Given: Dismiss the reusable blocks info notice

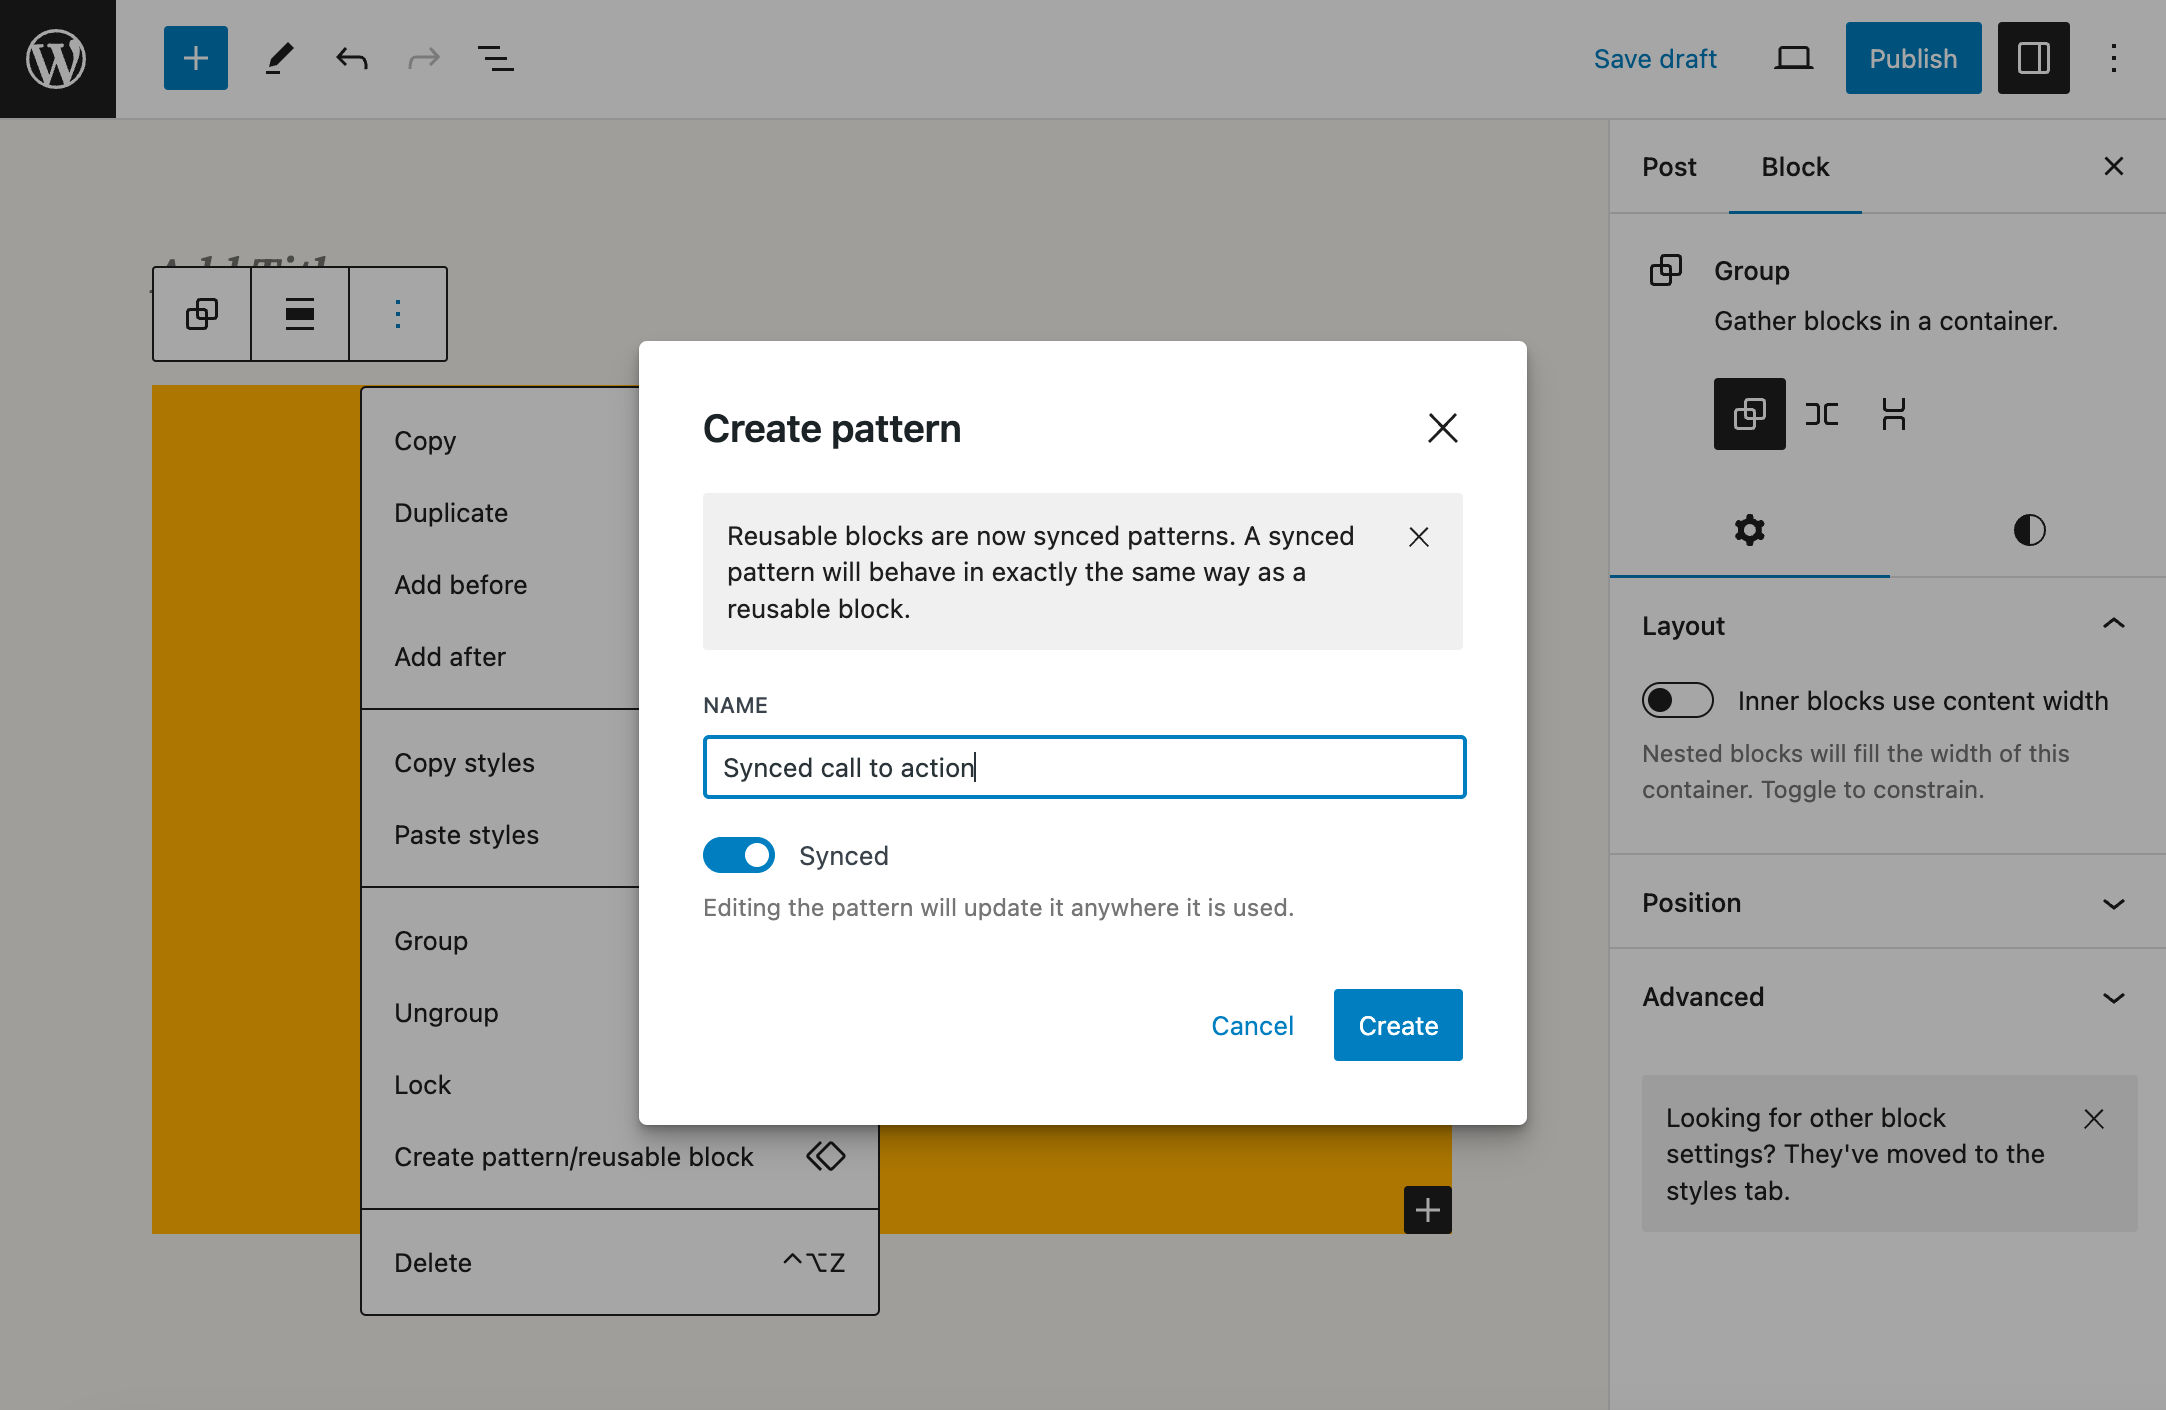Looking at the screenshot, I should [x=1419, y=537].
